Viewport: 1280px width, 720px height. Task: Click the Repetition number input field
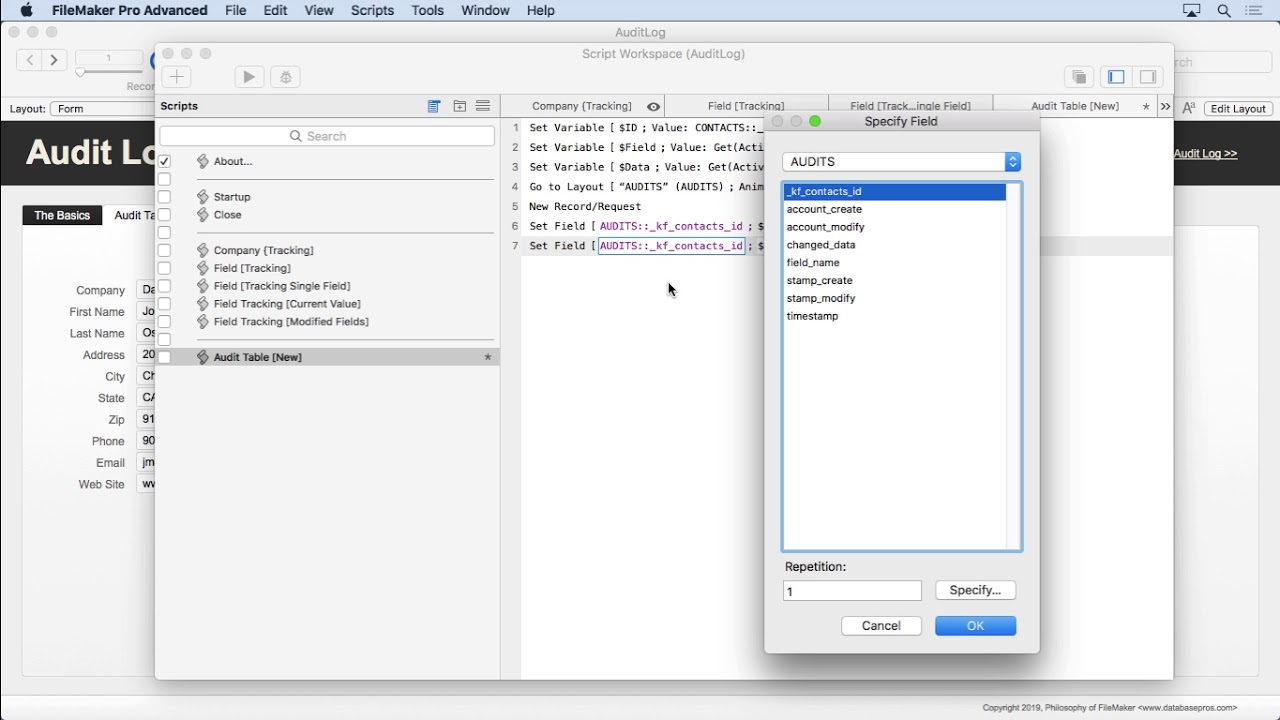tap(852, 591)
